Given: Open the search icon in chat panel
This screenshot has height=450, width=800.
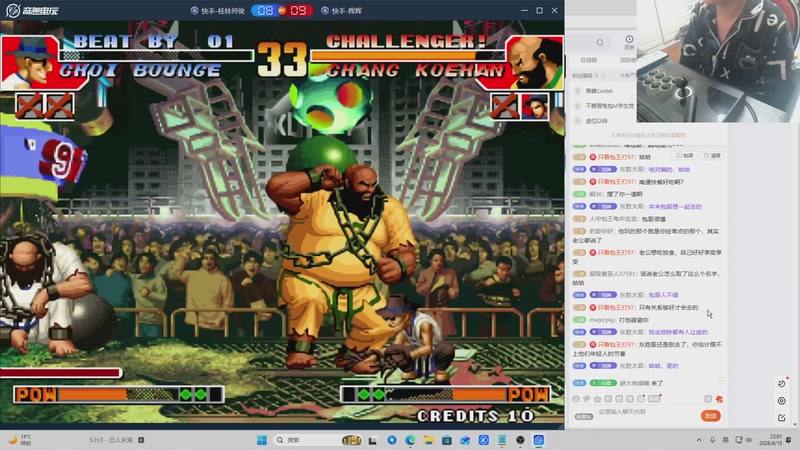Looking at the screenshot, I should [x=600, y=42].
